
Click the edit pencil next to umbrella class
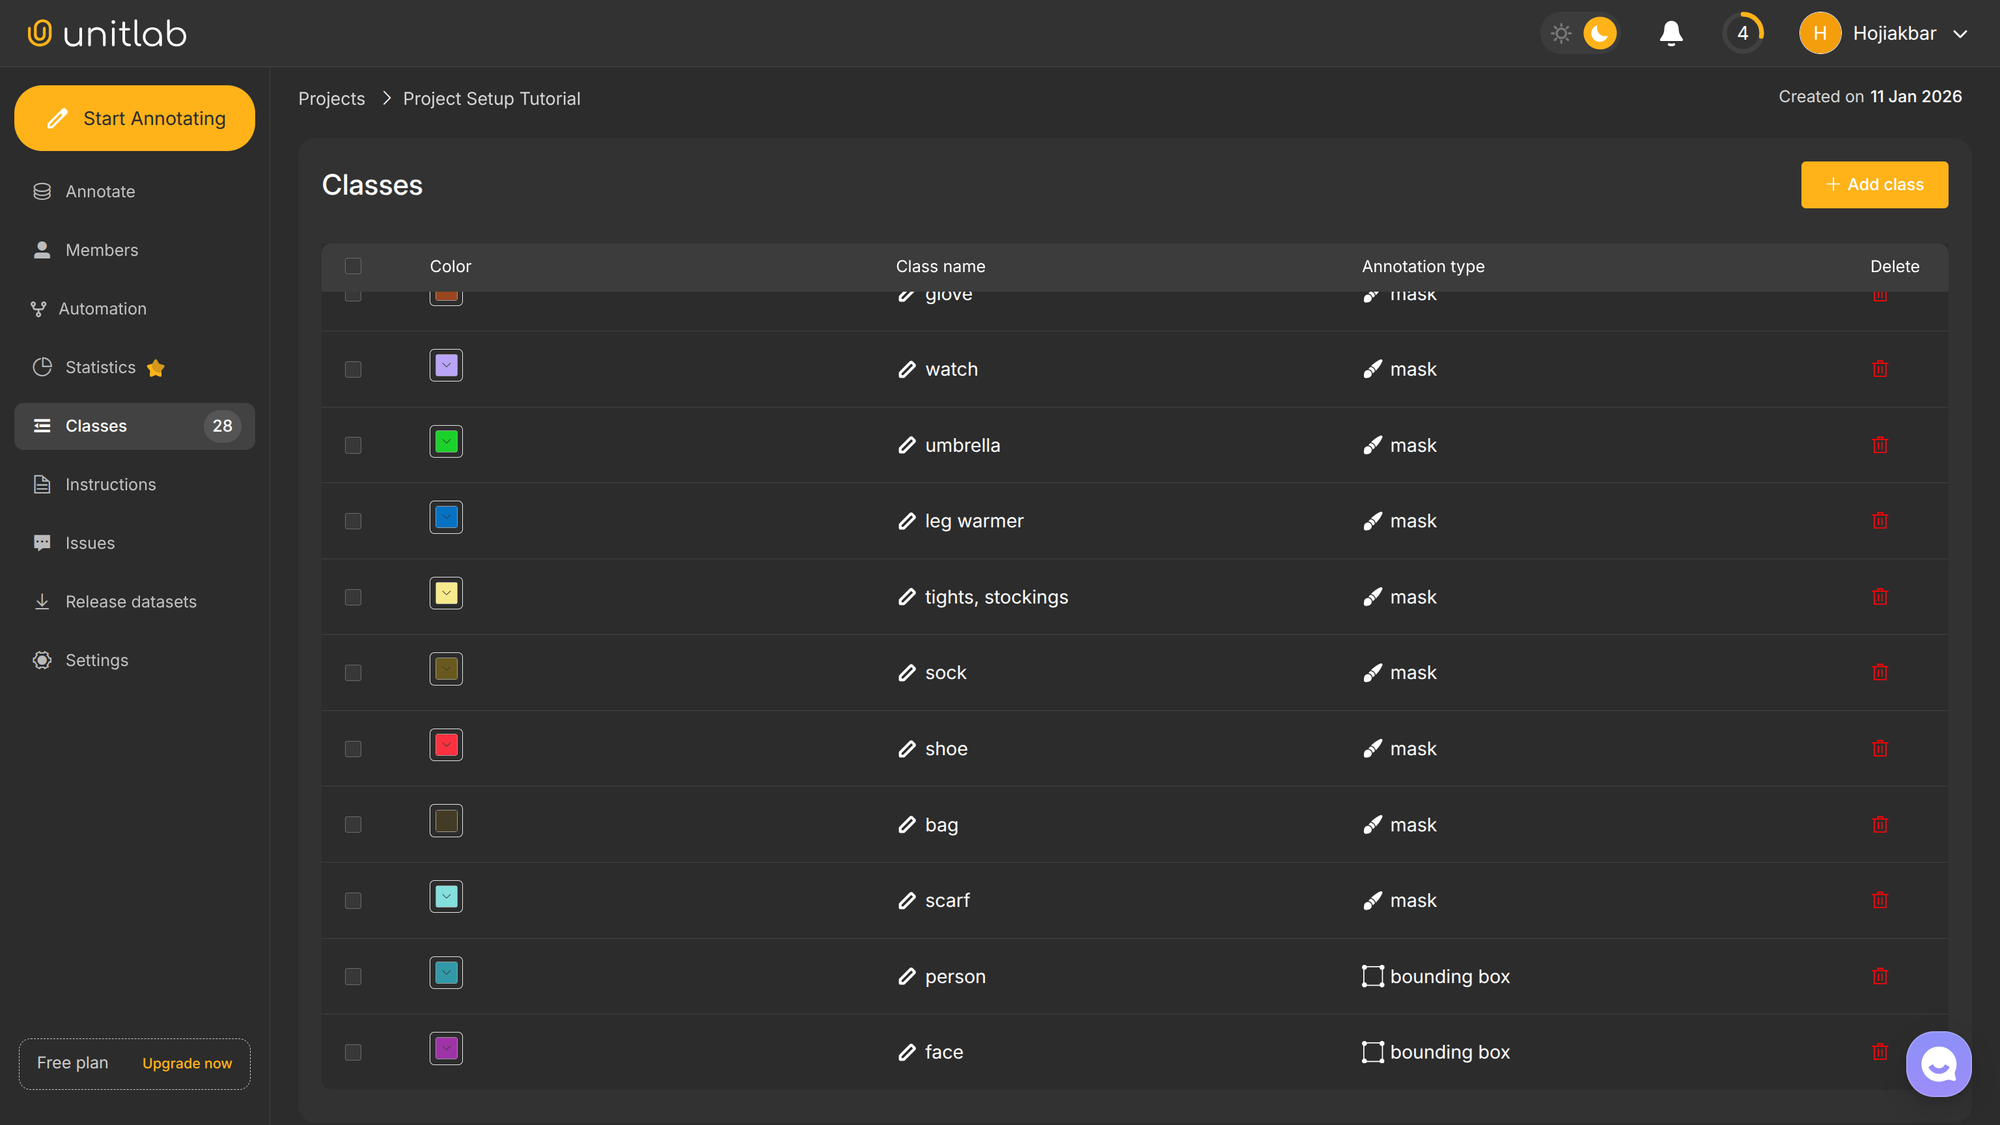click(x=906, y=445)
